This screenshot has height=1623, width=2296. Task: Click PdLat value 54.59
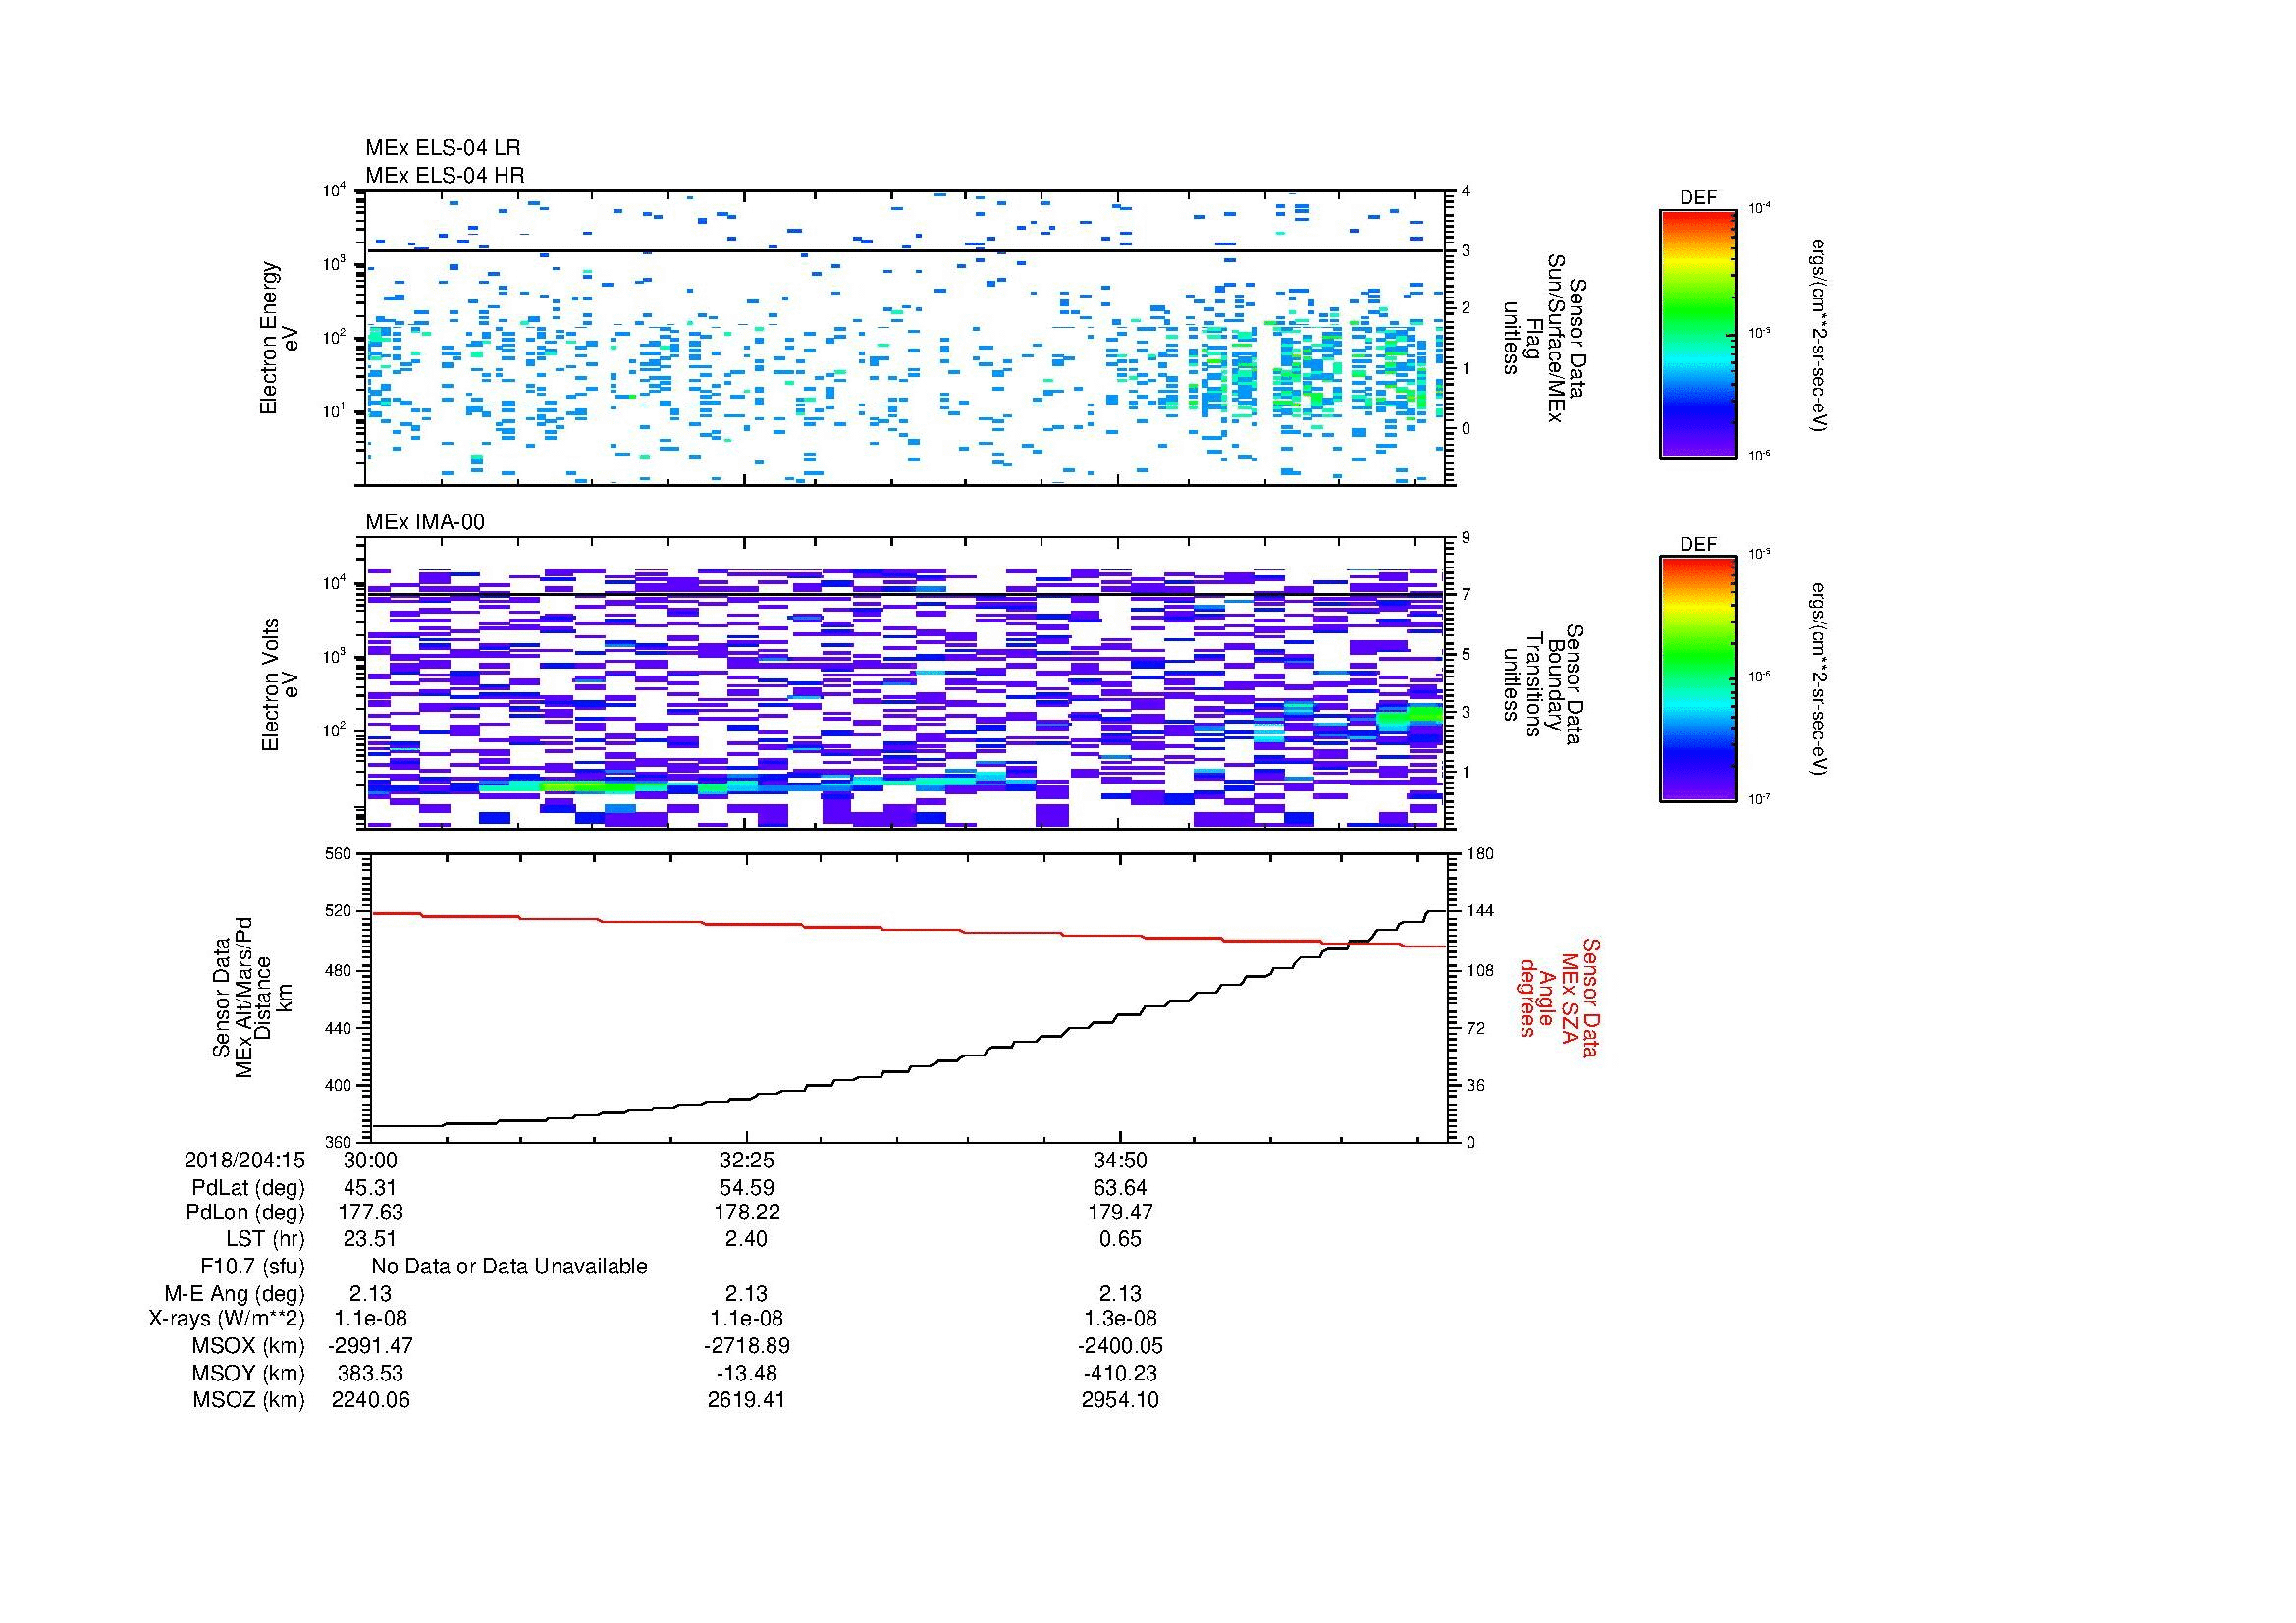point(746,1188)
